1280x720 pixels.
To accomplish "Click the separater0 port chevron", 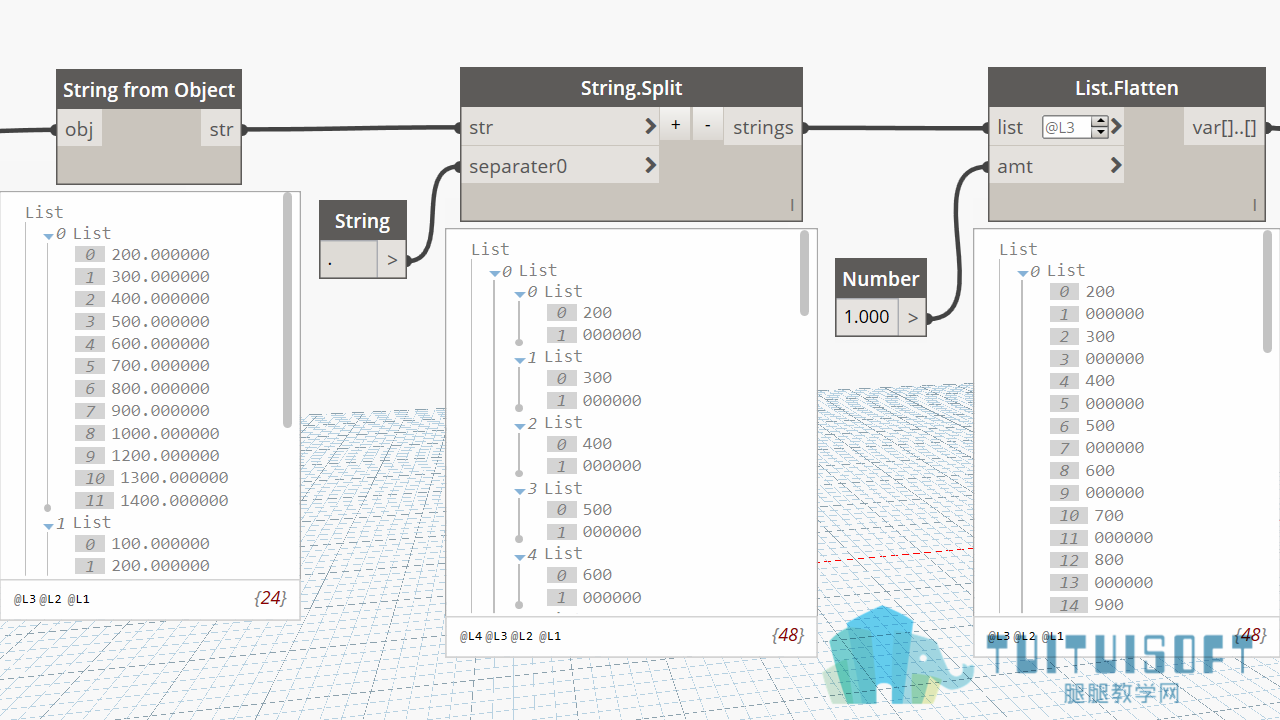I will click(651, 165).
